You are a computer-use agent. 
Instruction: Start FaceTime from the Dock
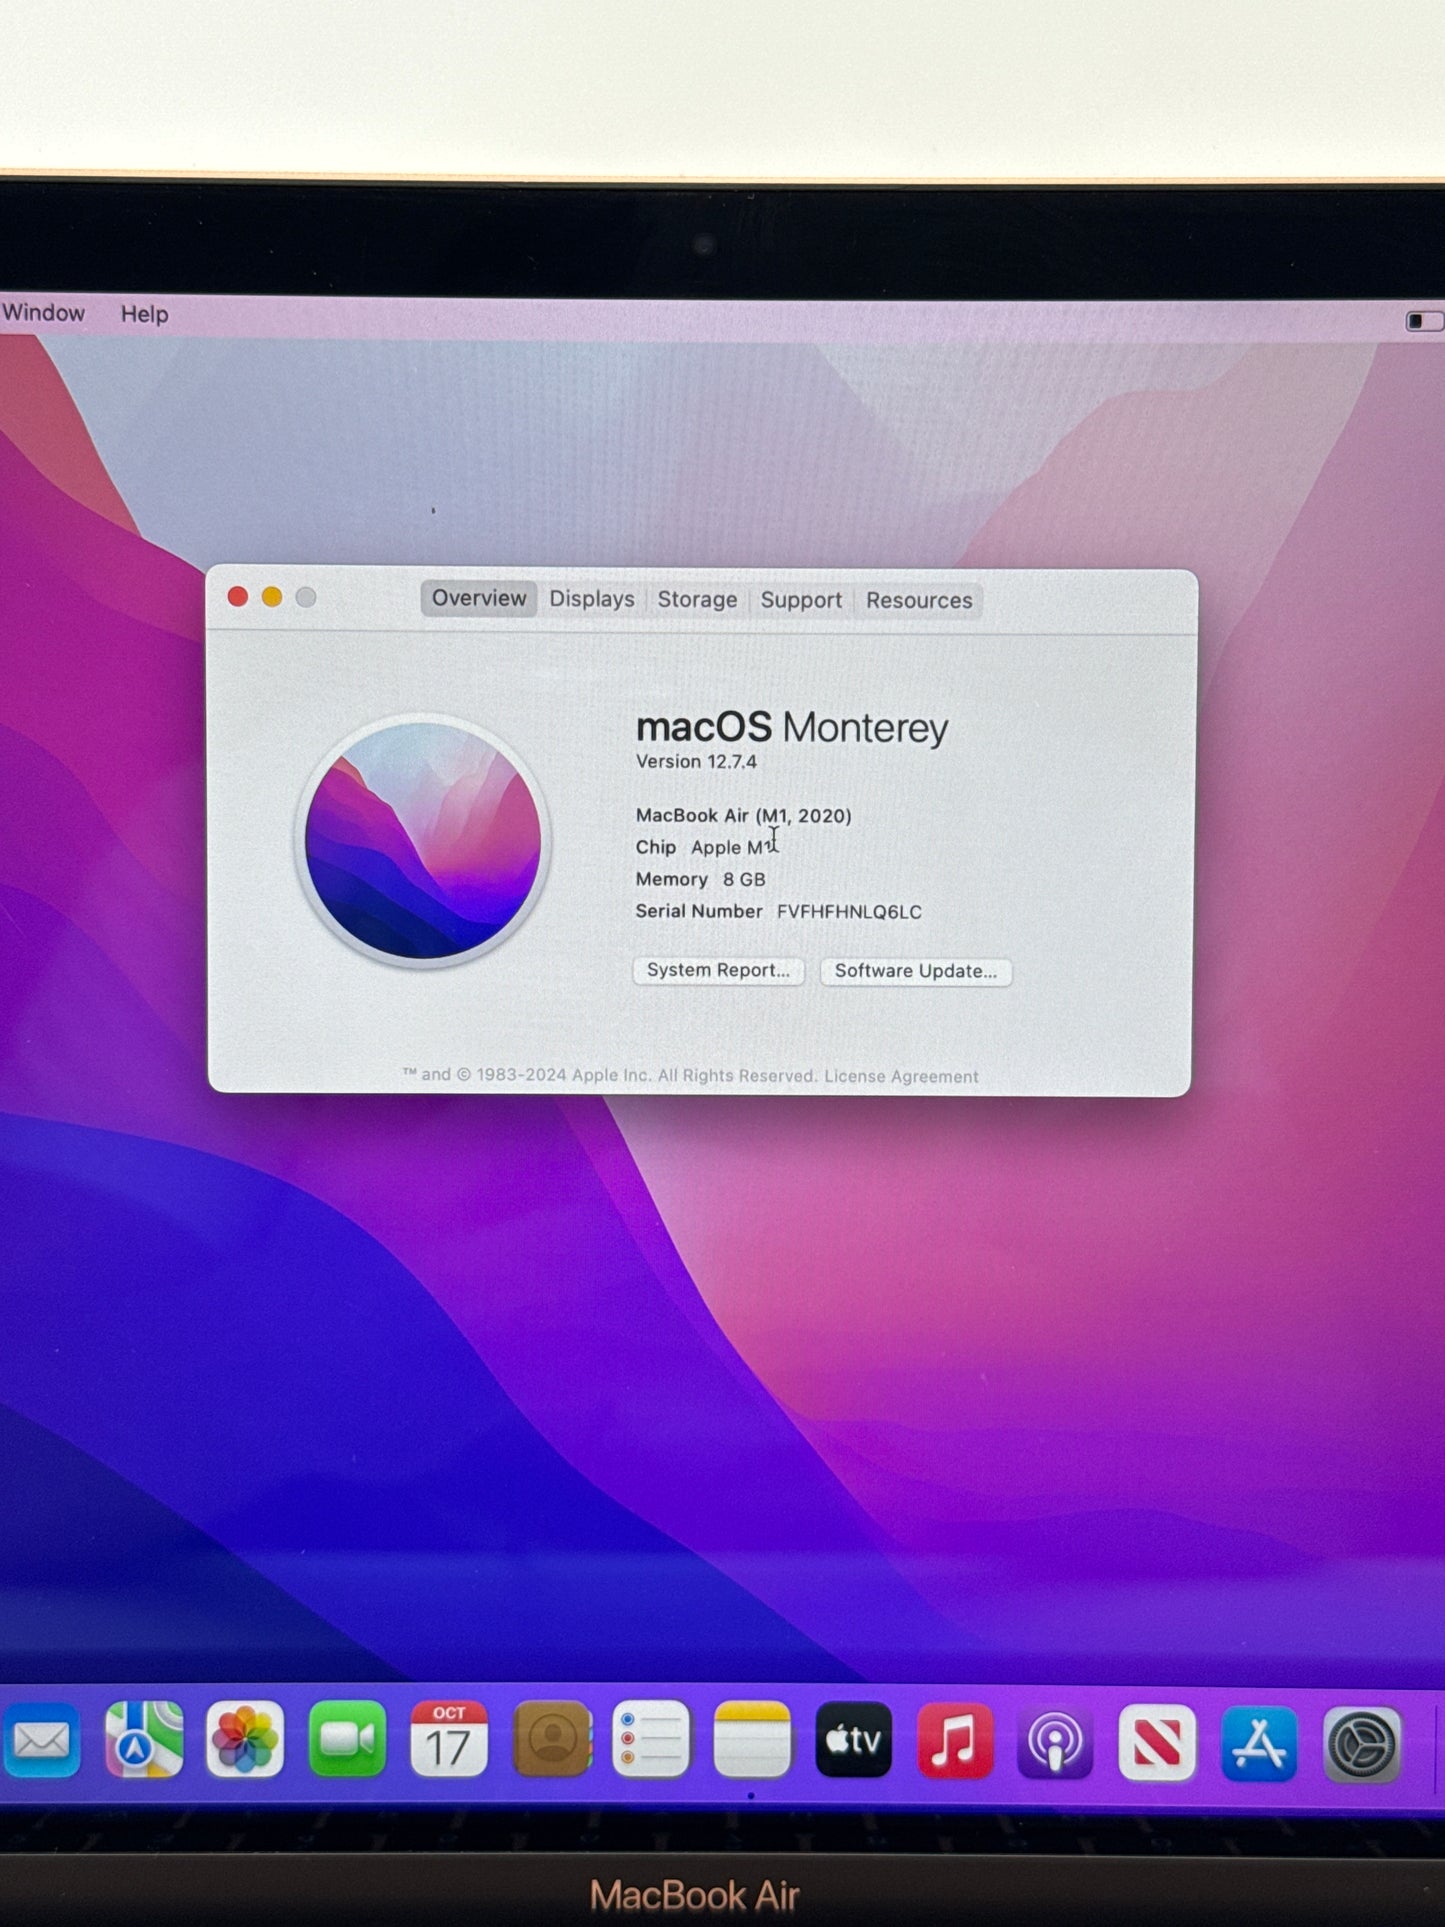[x=347, y=1741]
